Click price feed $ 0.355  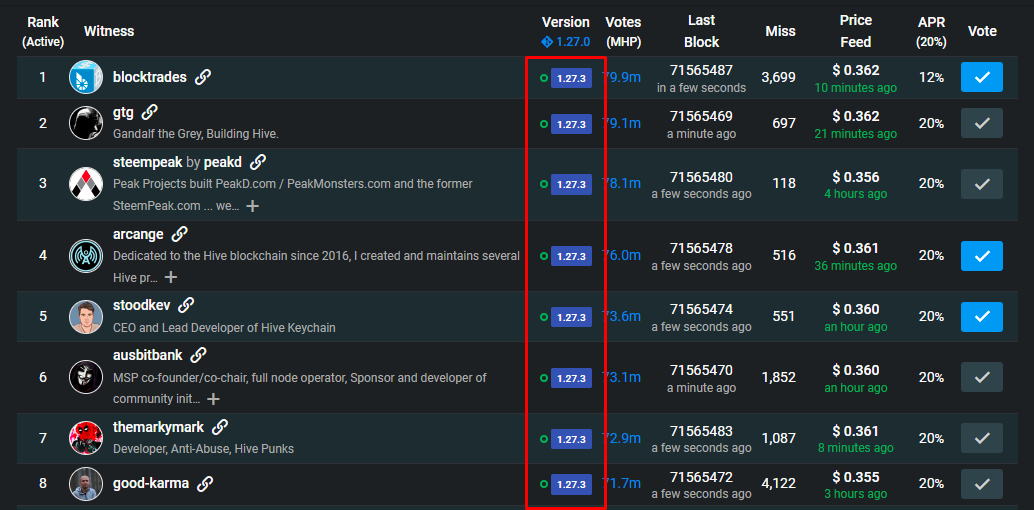(x=855, y=477)
